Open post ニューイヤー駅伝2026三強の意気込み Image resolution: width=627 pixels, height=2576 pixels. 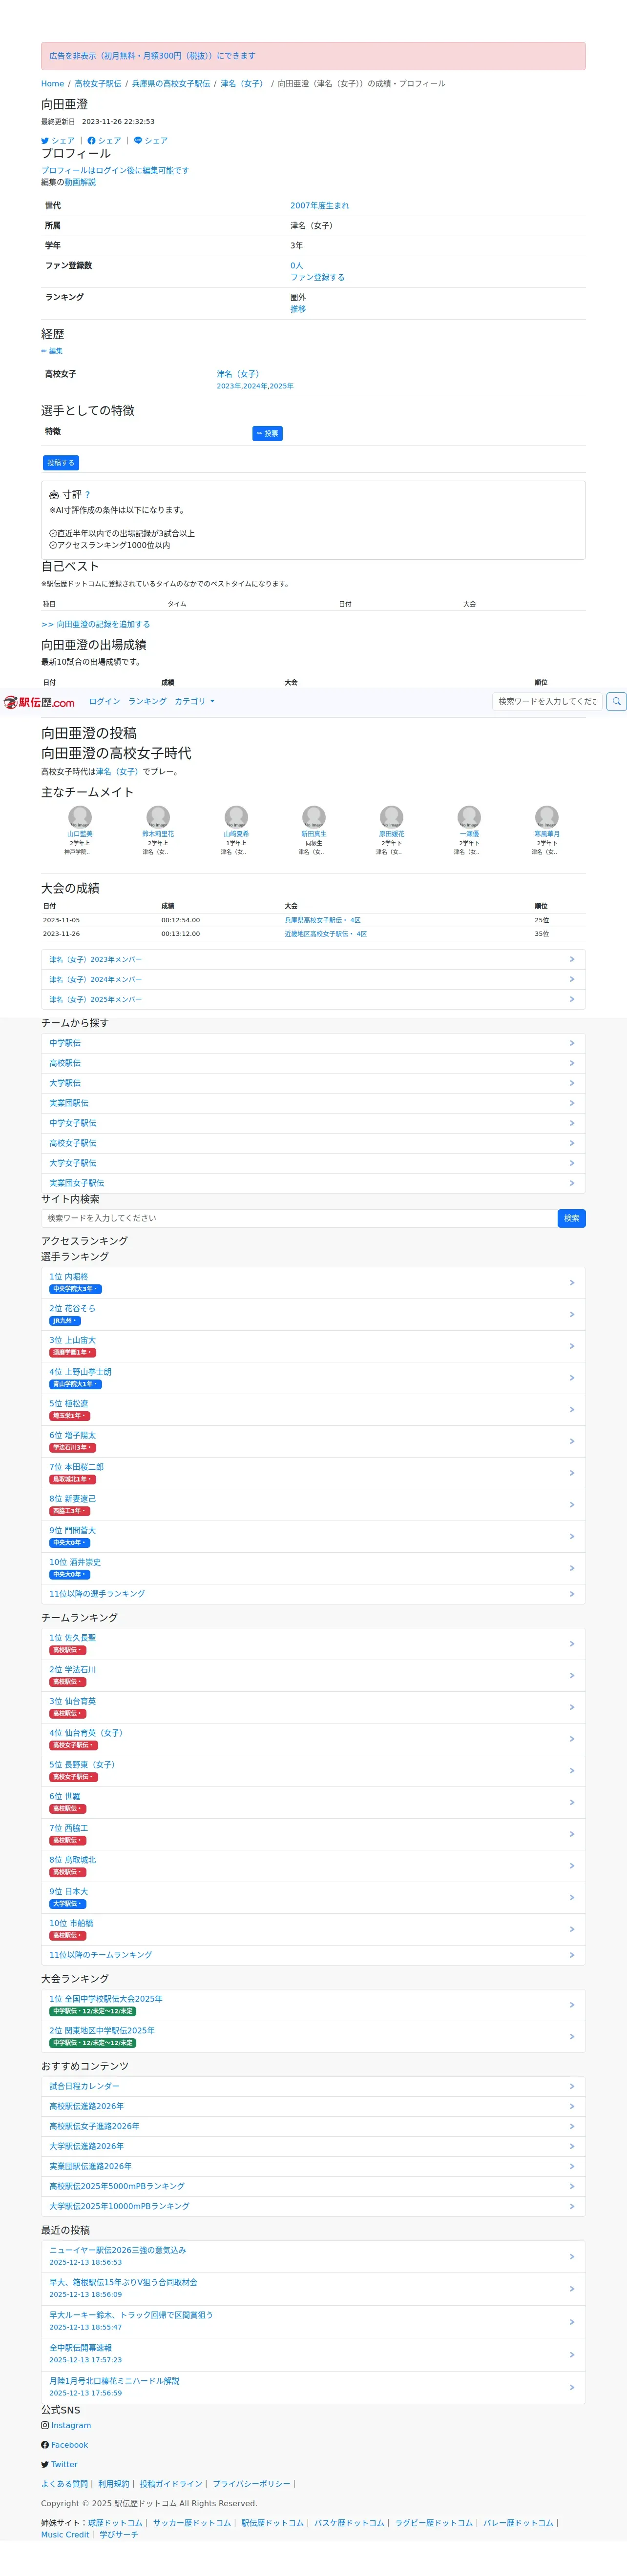tap(313, 2257)
